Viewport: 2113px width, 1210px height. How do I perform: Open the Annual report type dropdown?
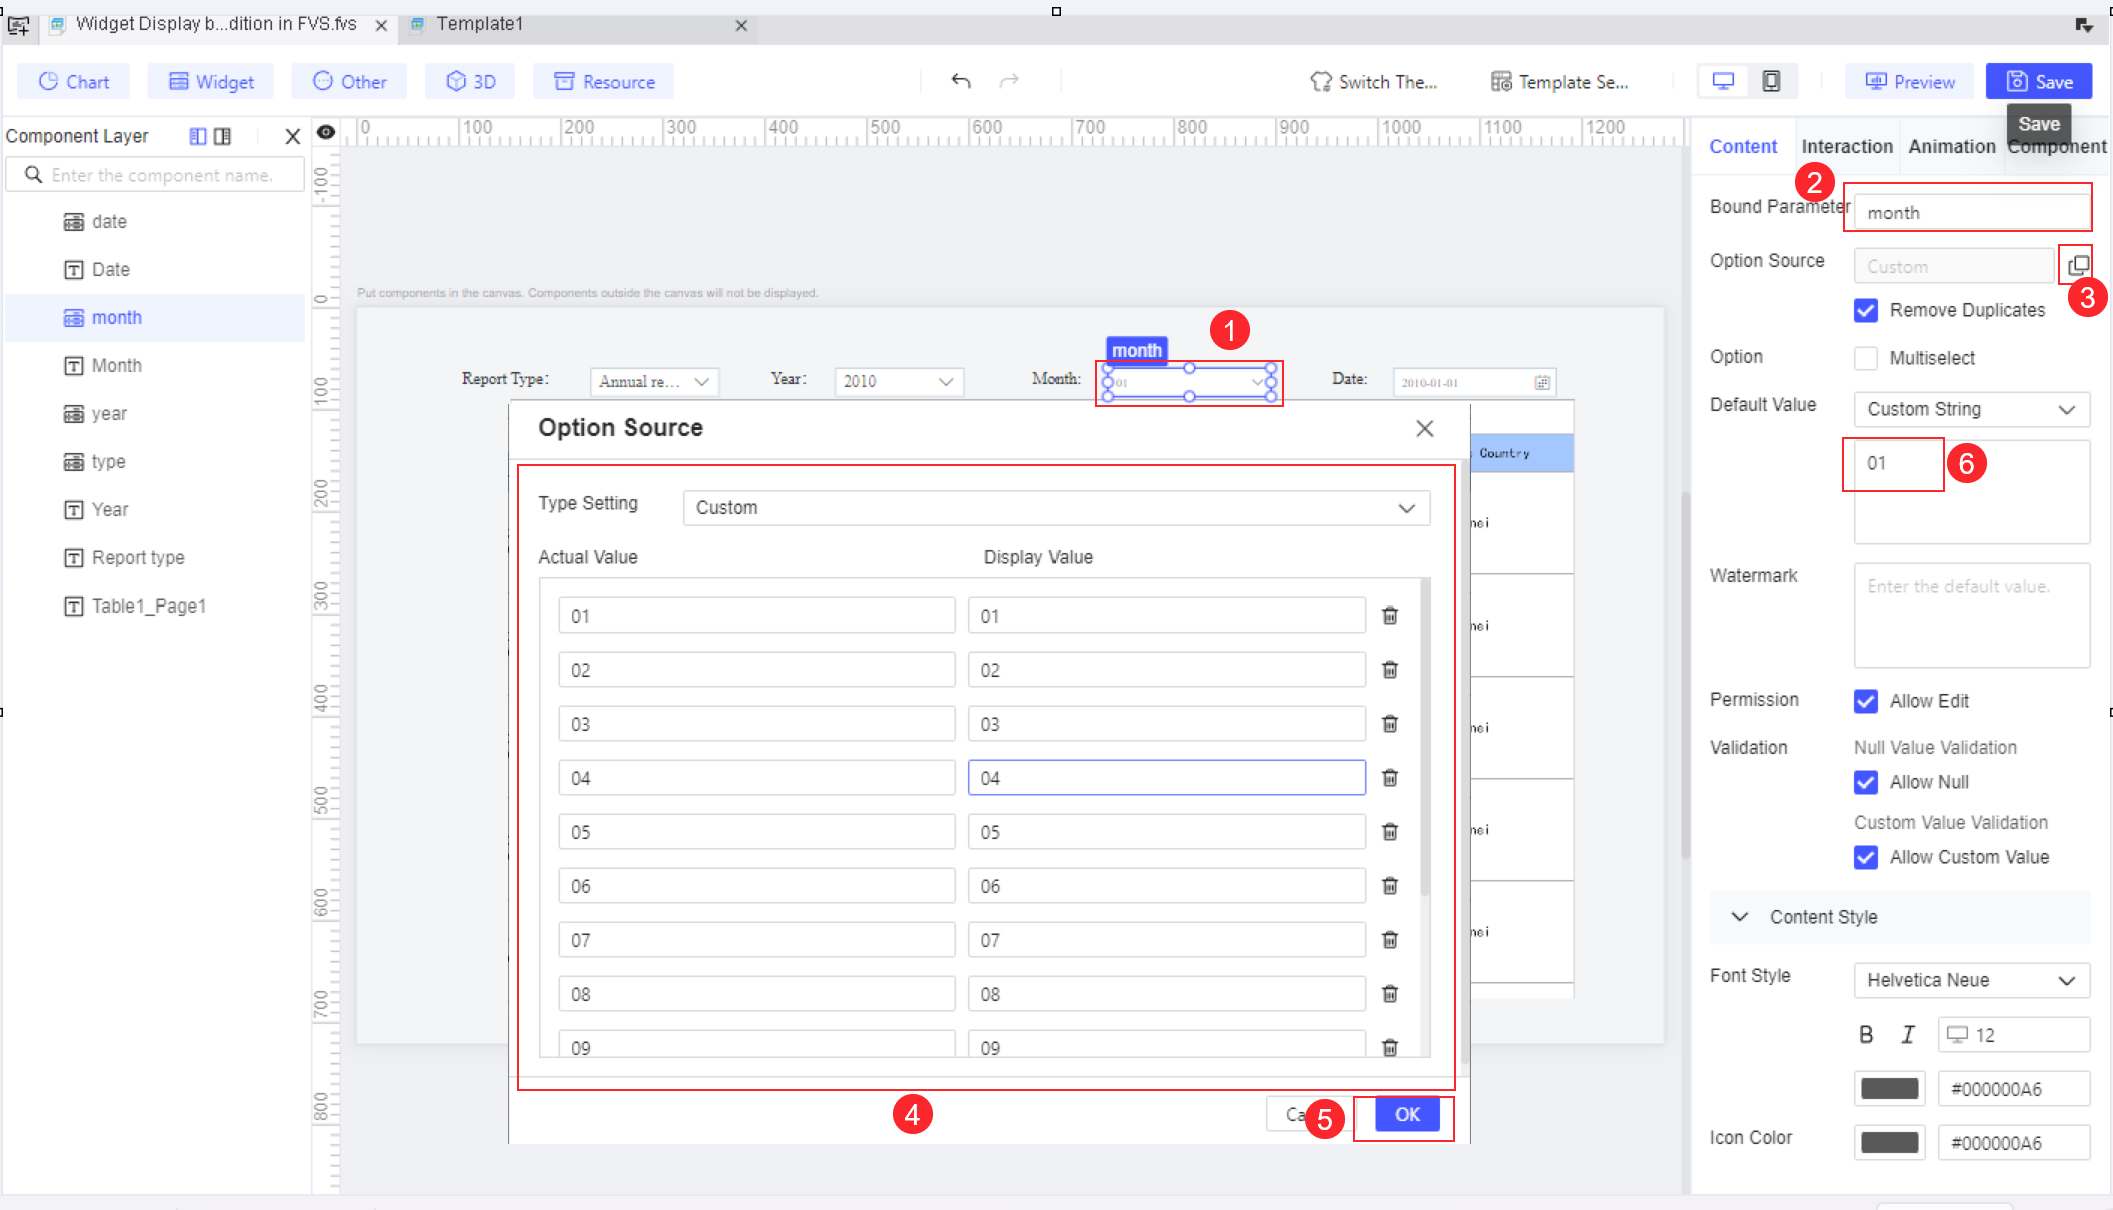654,381
